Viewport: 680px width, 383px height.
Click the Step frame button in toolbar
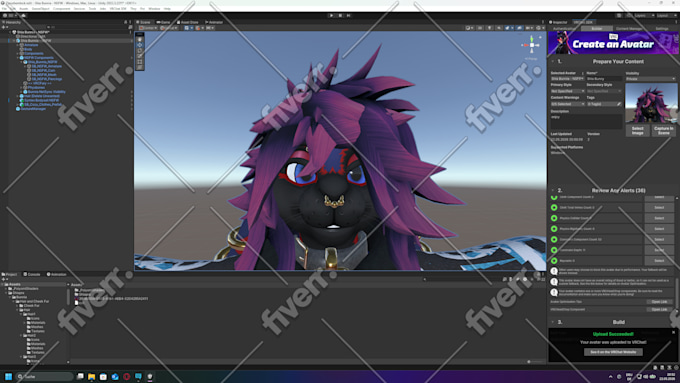tap(349, 16)
